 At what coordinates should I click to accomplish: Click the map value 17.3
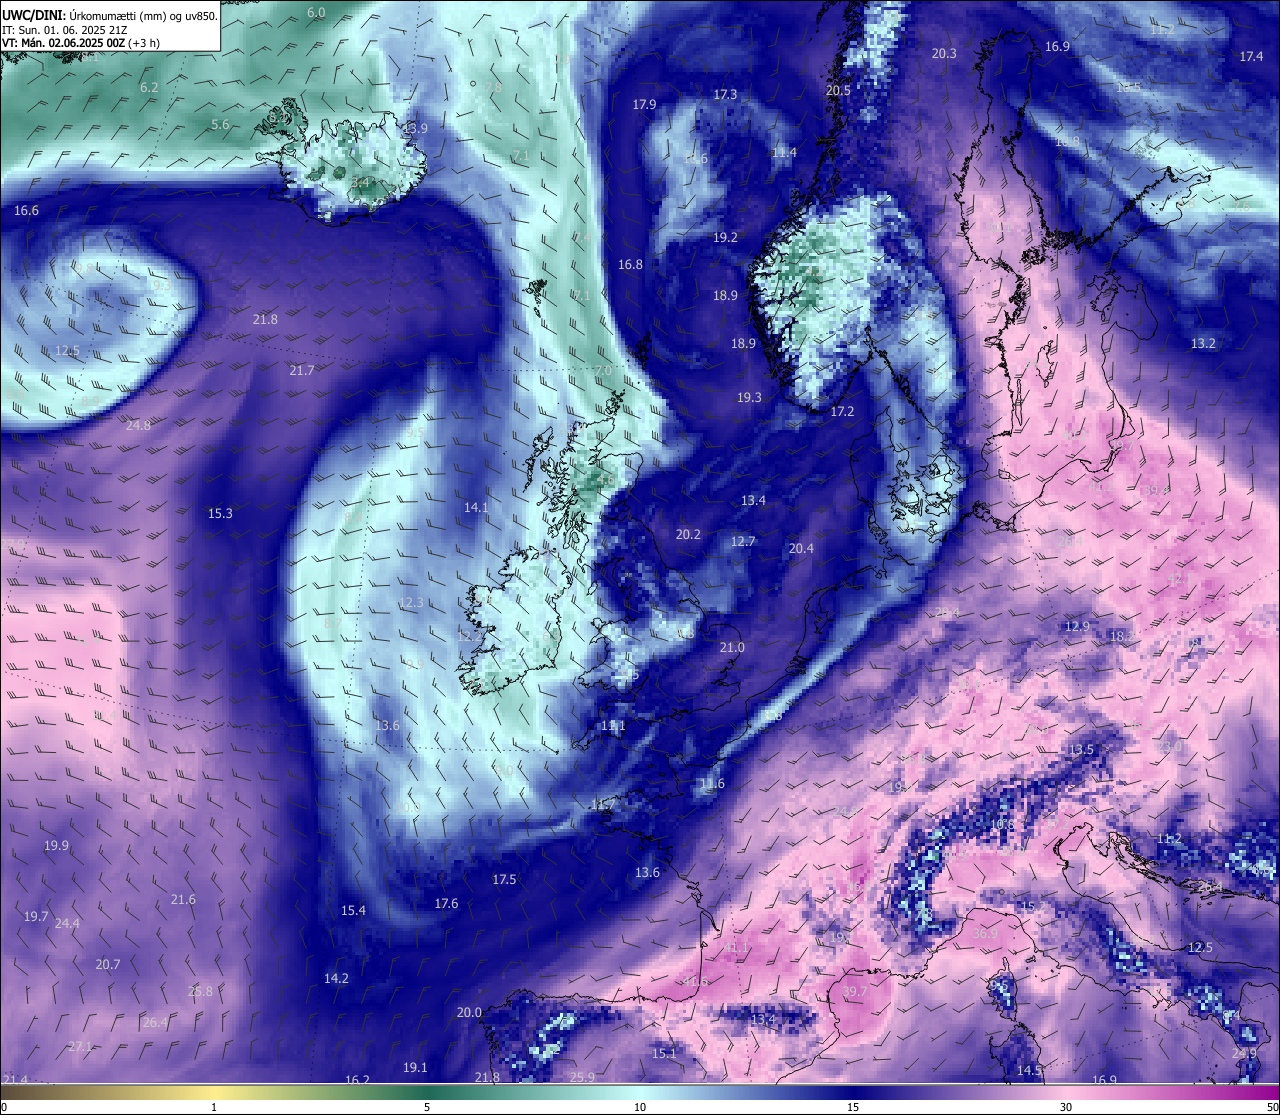point(725,94)
